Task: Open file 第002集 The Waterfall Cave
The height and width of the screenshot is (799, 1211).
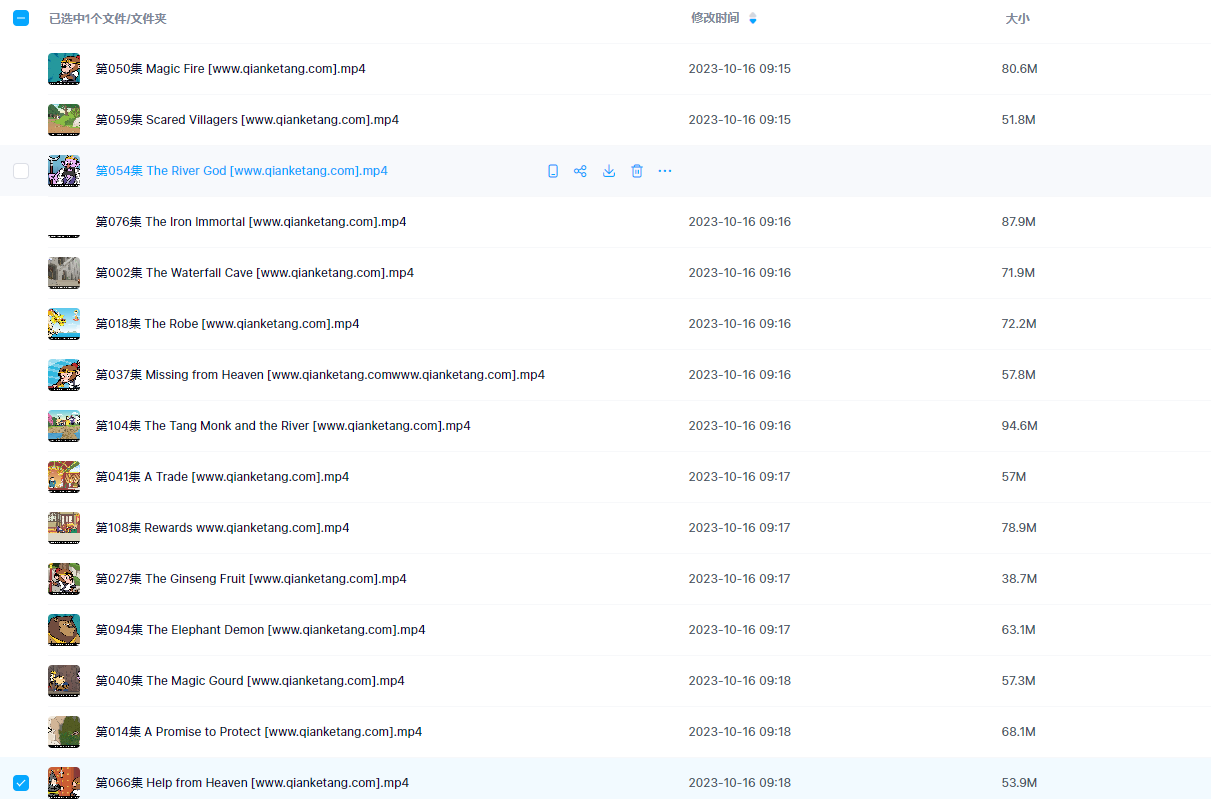Action: click(254, 273)
